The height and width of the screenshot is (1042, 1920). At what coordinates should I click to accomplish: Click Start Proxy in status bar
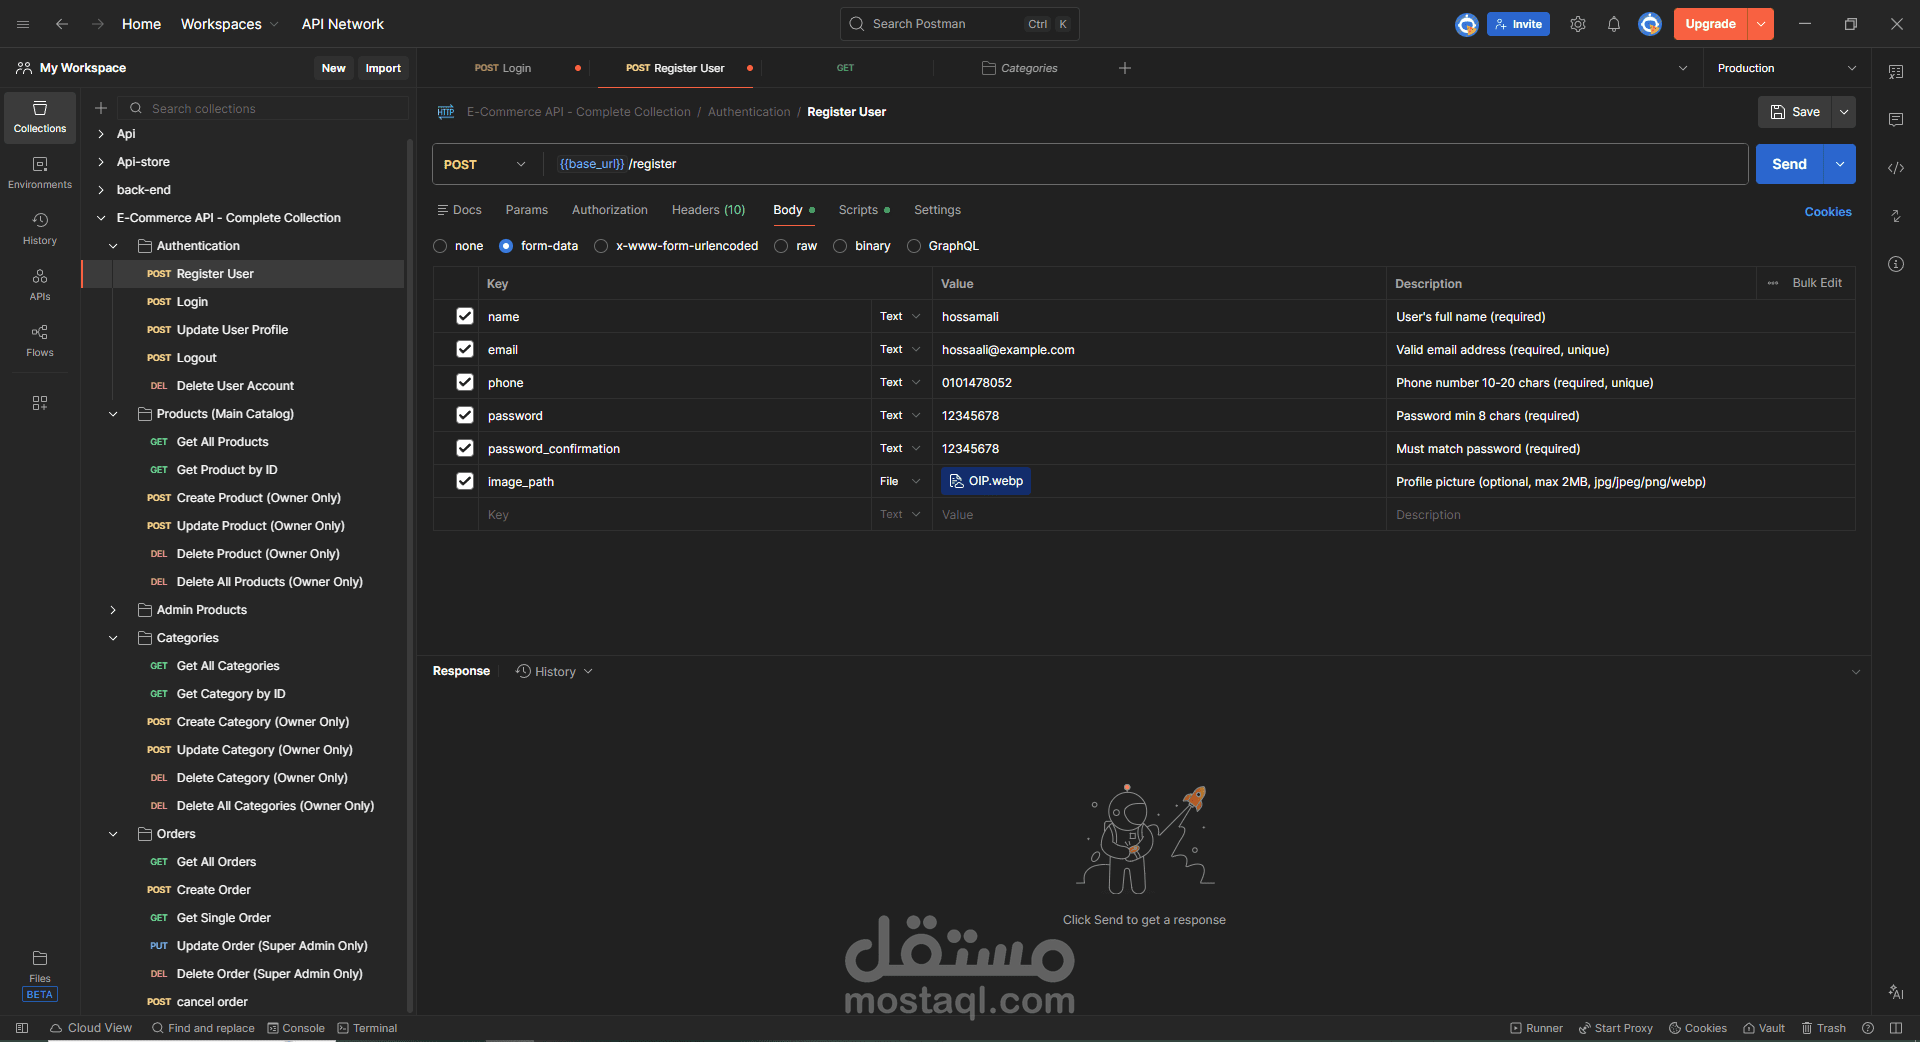point(1616,1028)
